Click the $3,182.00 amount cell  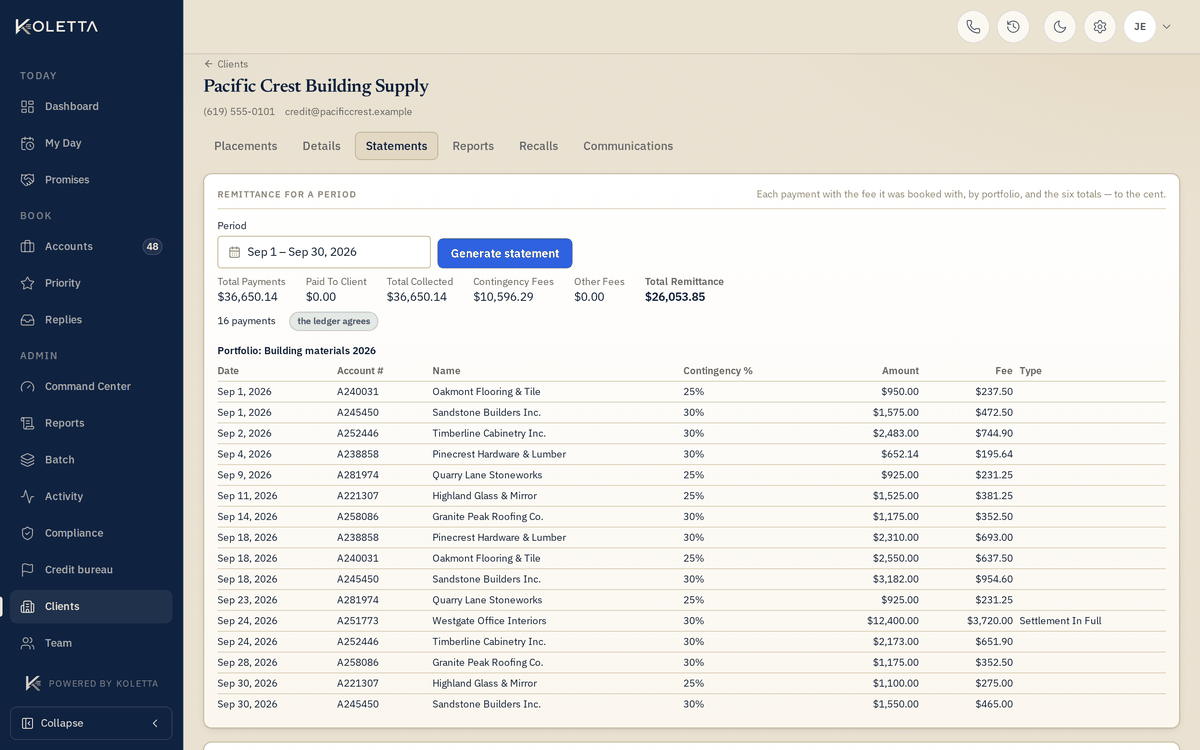[895, 579]
